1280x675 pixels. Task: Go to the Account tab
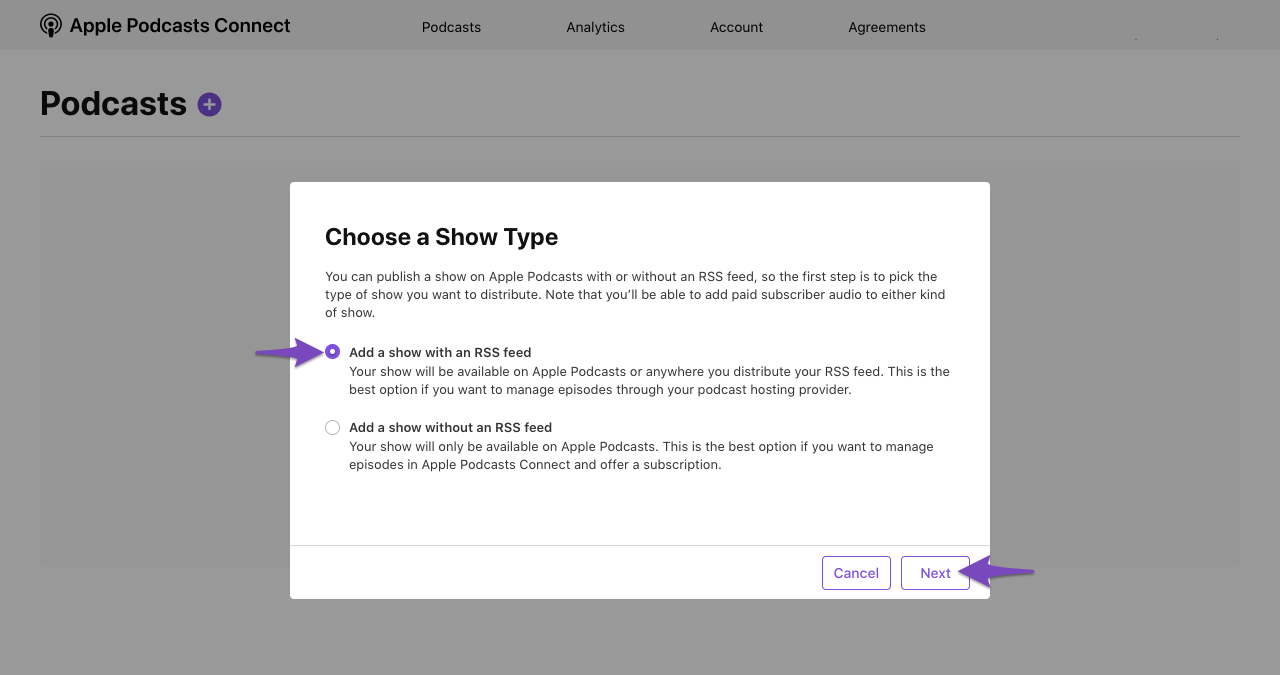click(736, 27)
